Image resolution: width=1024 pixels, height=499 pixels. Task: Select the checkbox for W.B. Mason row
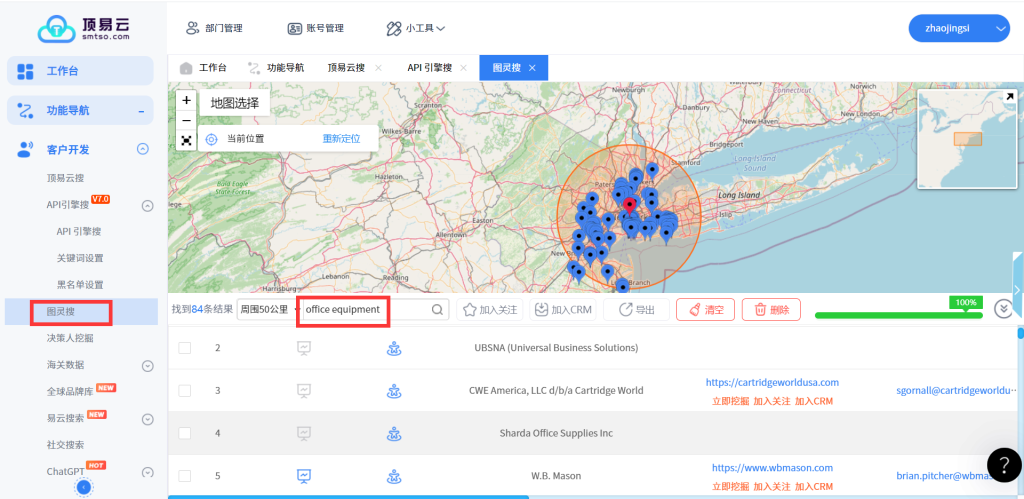184,476
